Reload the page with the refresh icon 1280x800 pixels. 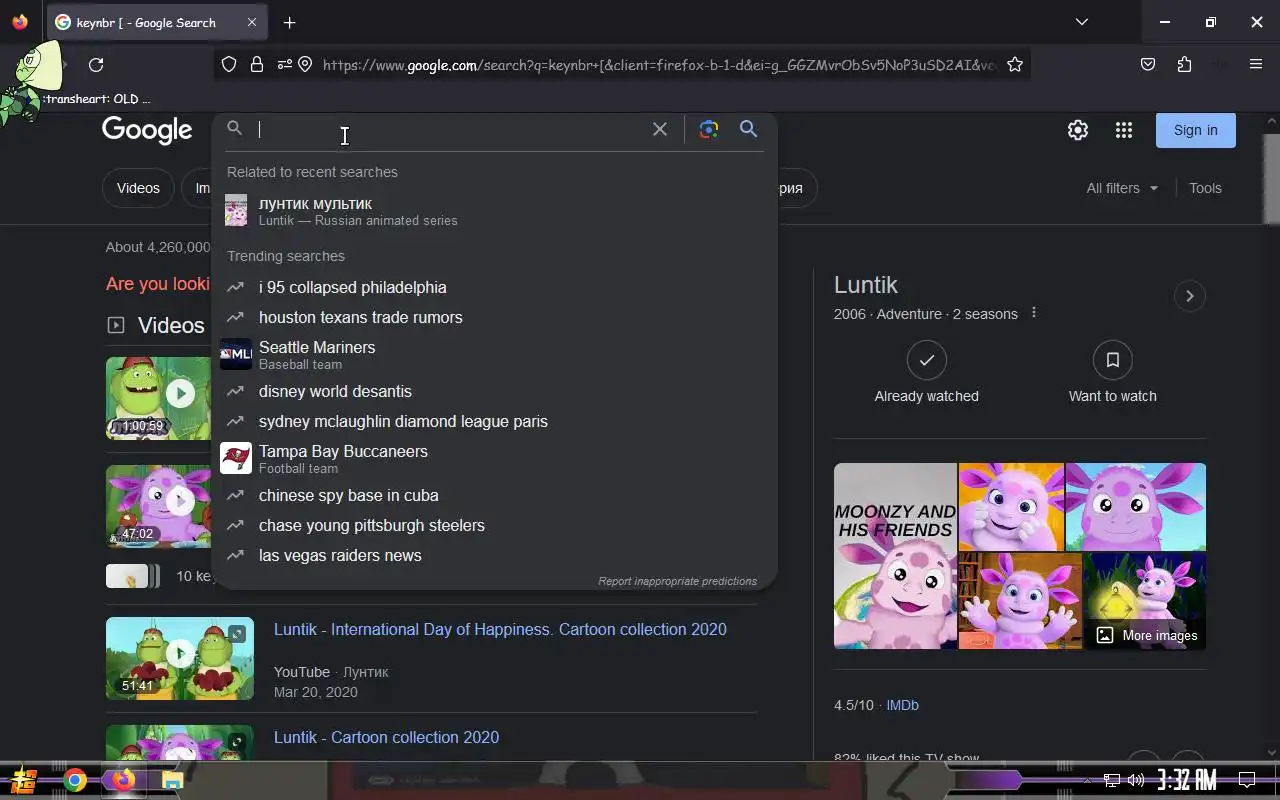[96, 65]
